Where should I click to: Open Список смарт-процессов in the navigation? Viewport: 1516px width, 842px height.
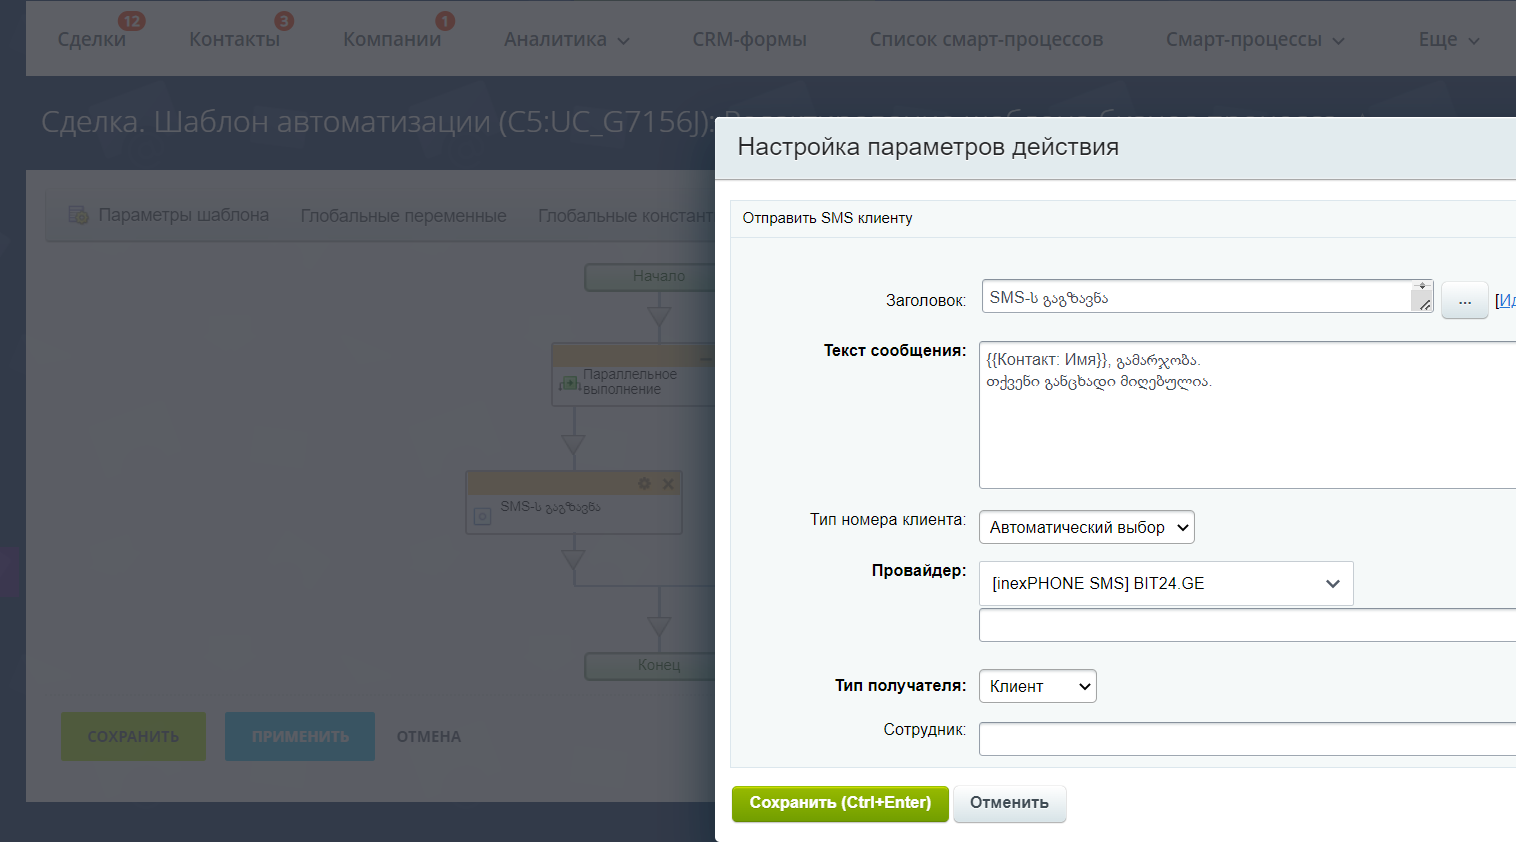coord(986,39)
